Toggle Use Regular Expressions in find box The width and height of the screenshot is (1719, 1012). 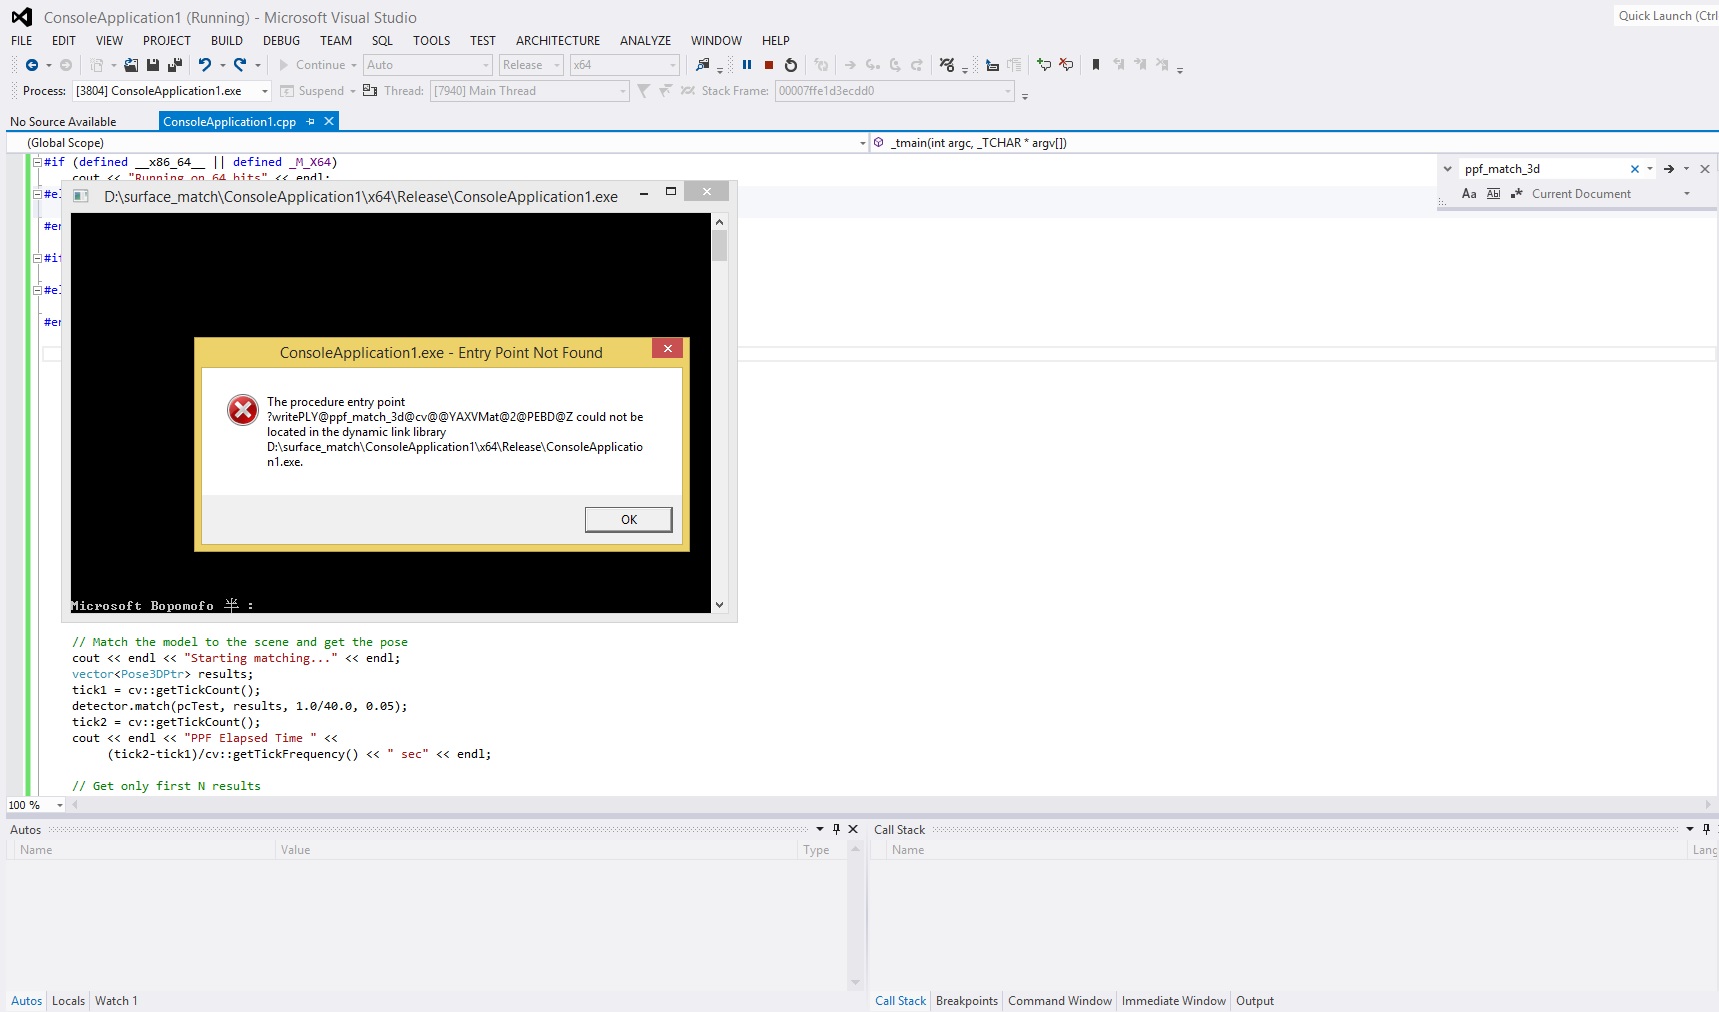pyautogui.click(x=1517, y=194)
